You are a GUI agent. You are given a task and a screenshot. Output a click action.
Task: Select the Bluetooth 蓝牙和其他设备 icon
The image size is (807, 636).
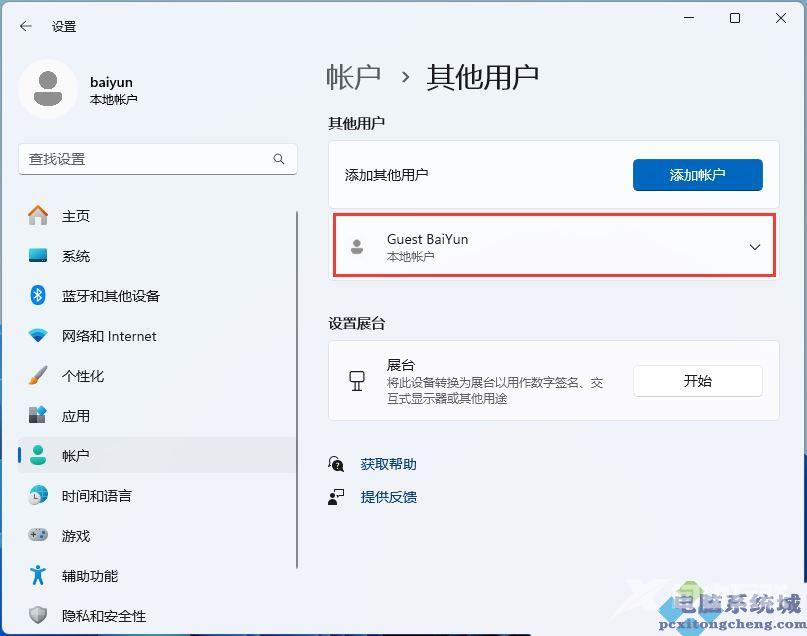tap(38, 295)
